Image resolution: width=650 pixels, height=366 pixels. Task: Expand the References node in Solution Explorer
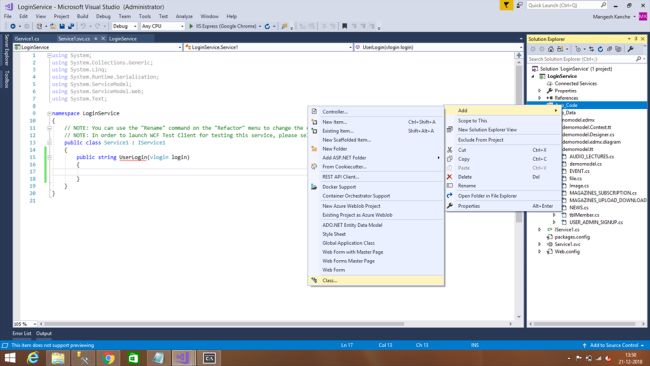[x=540, y=98]
